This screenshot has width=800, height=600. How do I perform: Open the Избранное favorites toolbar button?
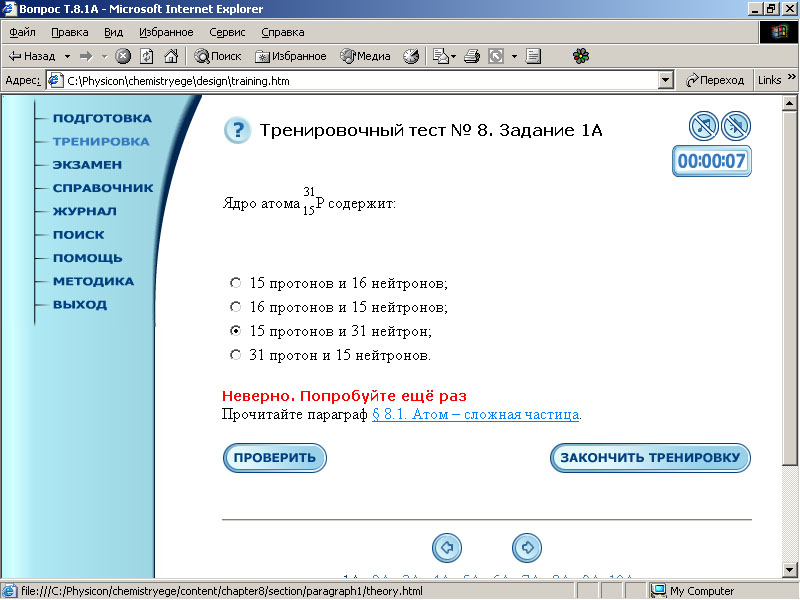click(x=291, y=56)
